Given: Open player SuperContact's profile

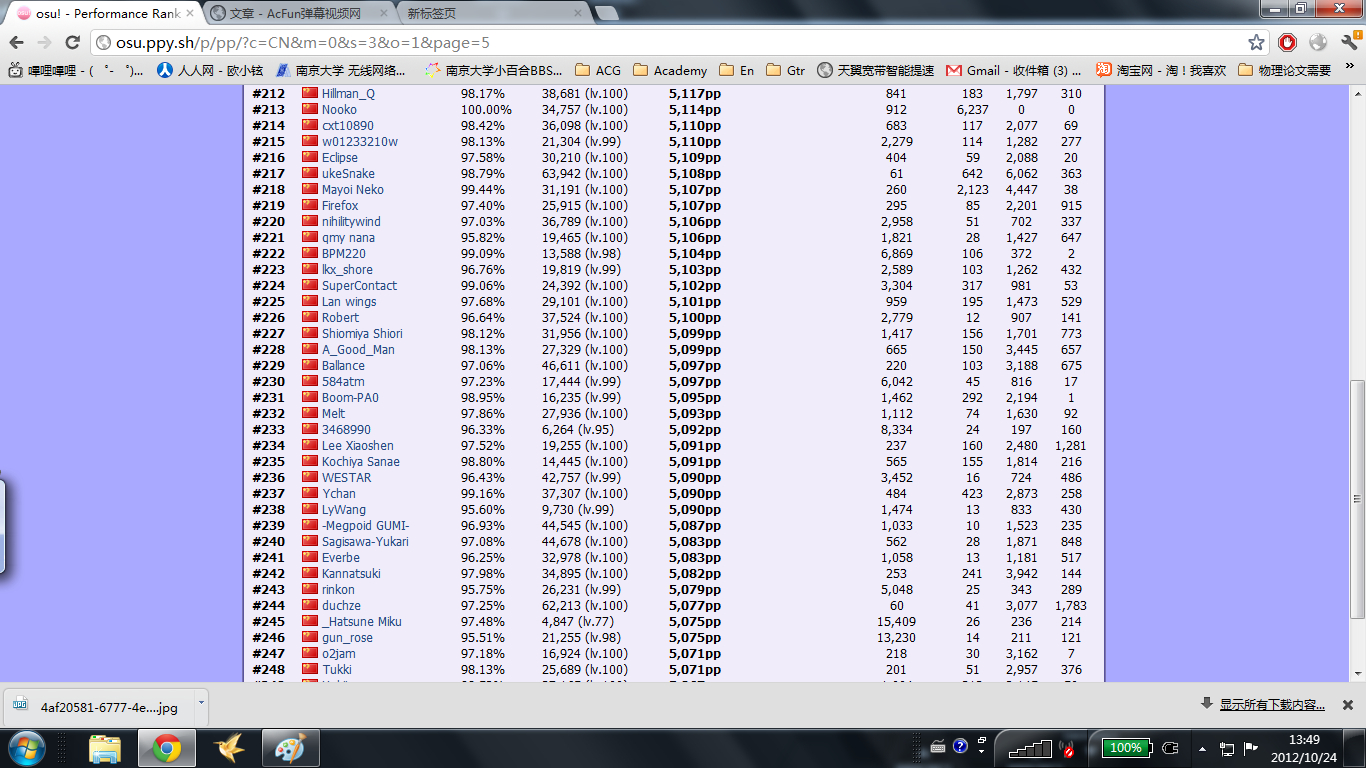Looking at the screenshot, I should [x=359, y=285].
